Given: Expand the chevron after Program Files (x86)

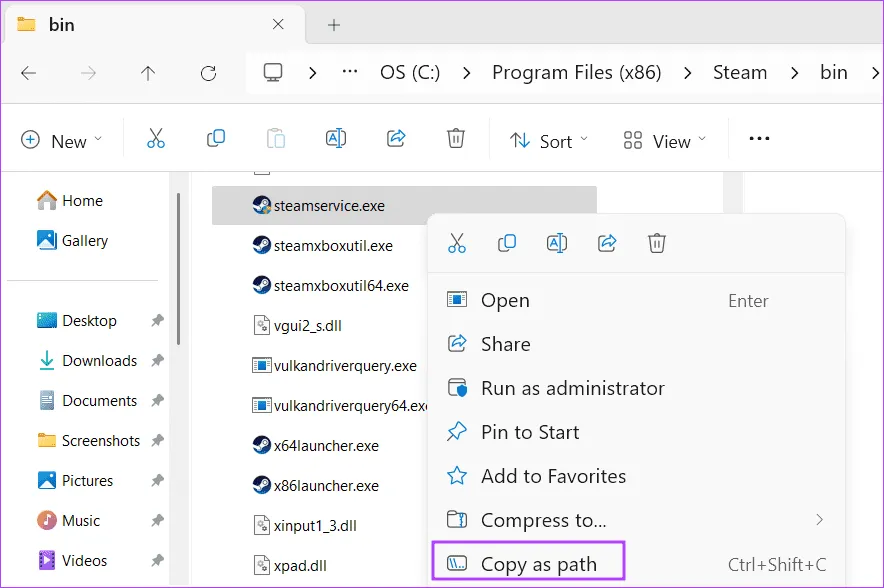Looking at the screenshot, I should 687,73.
